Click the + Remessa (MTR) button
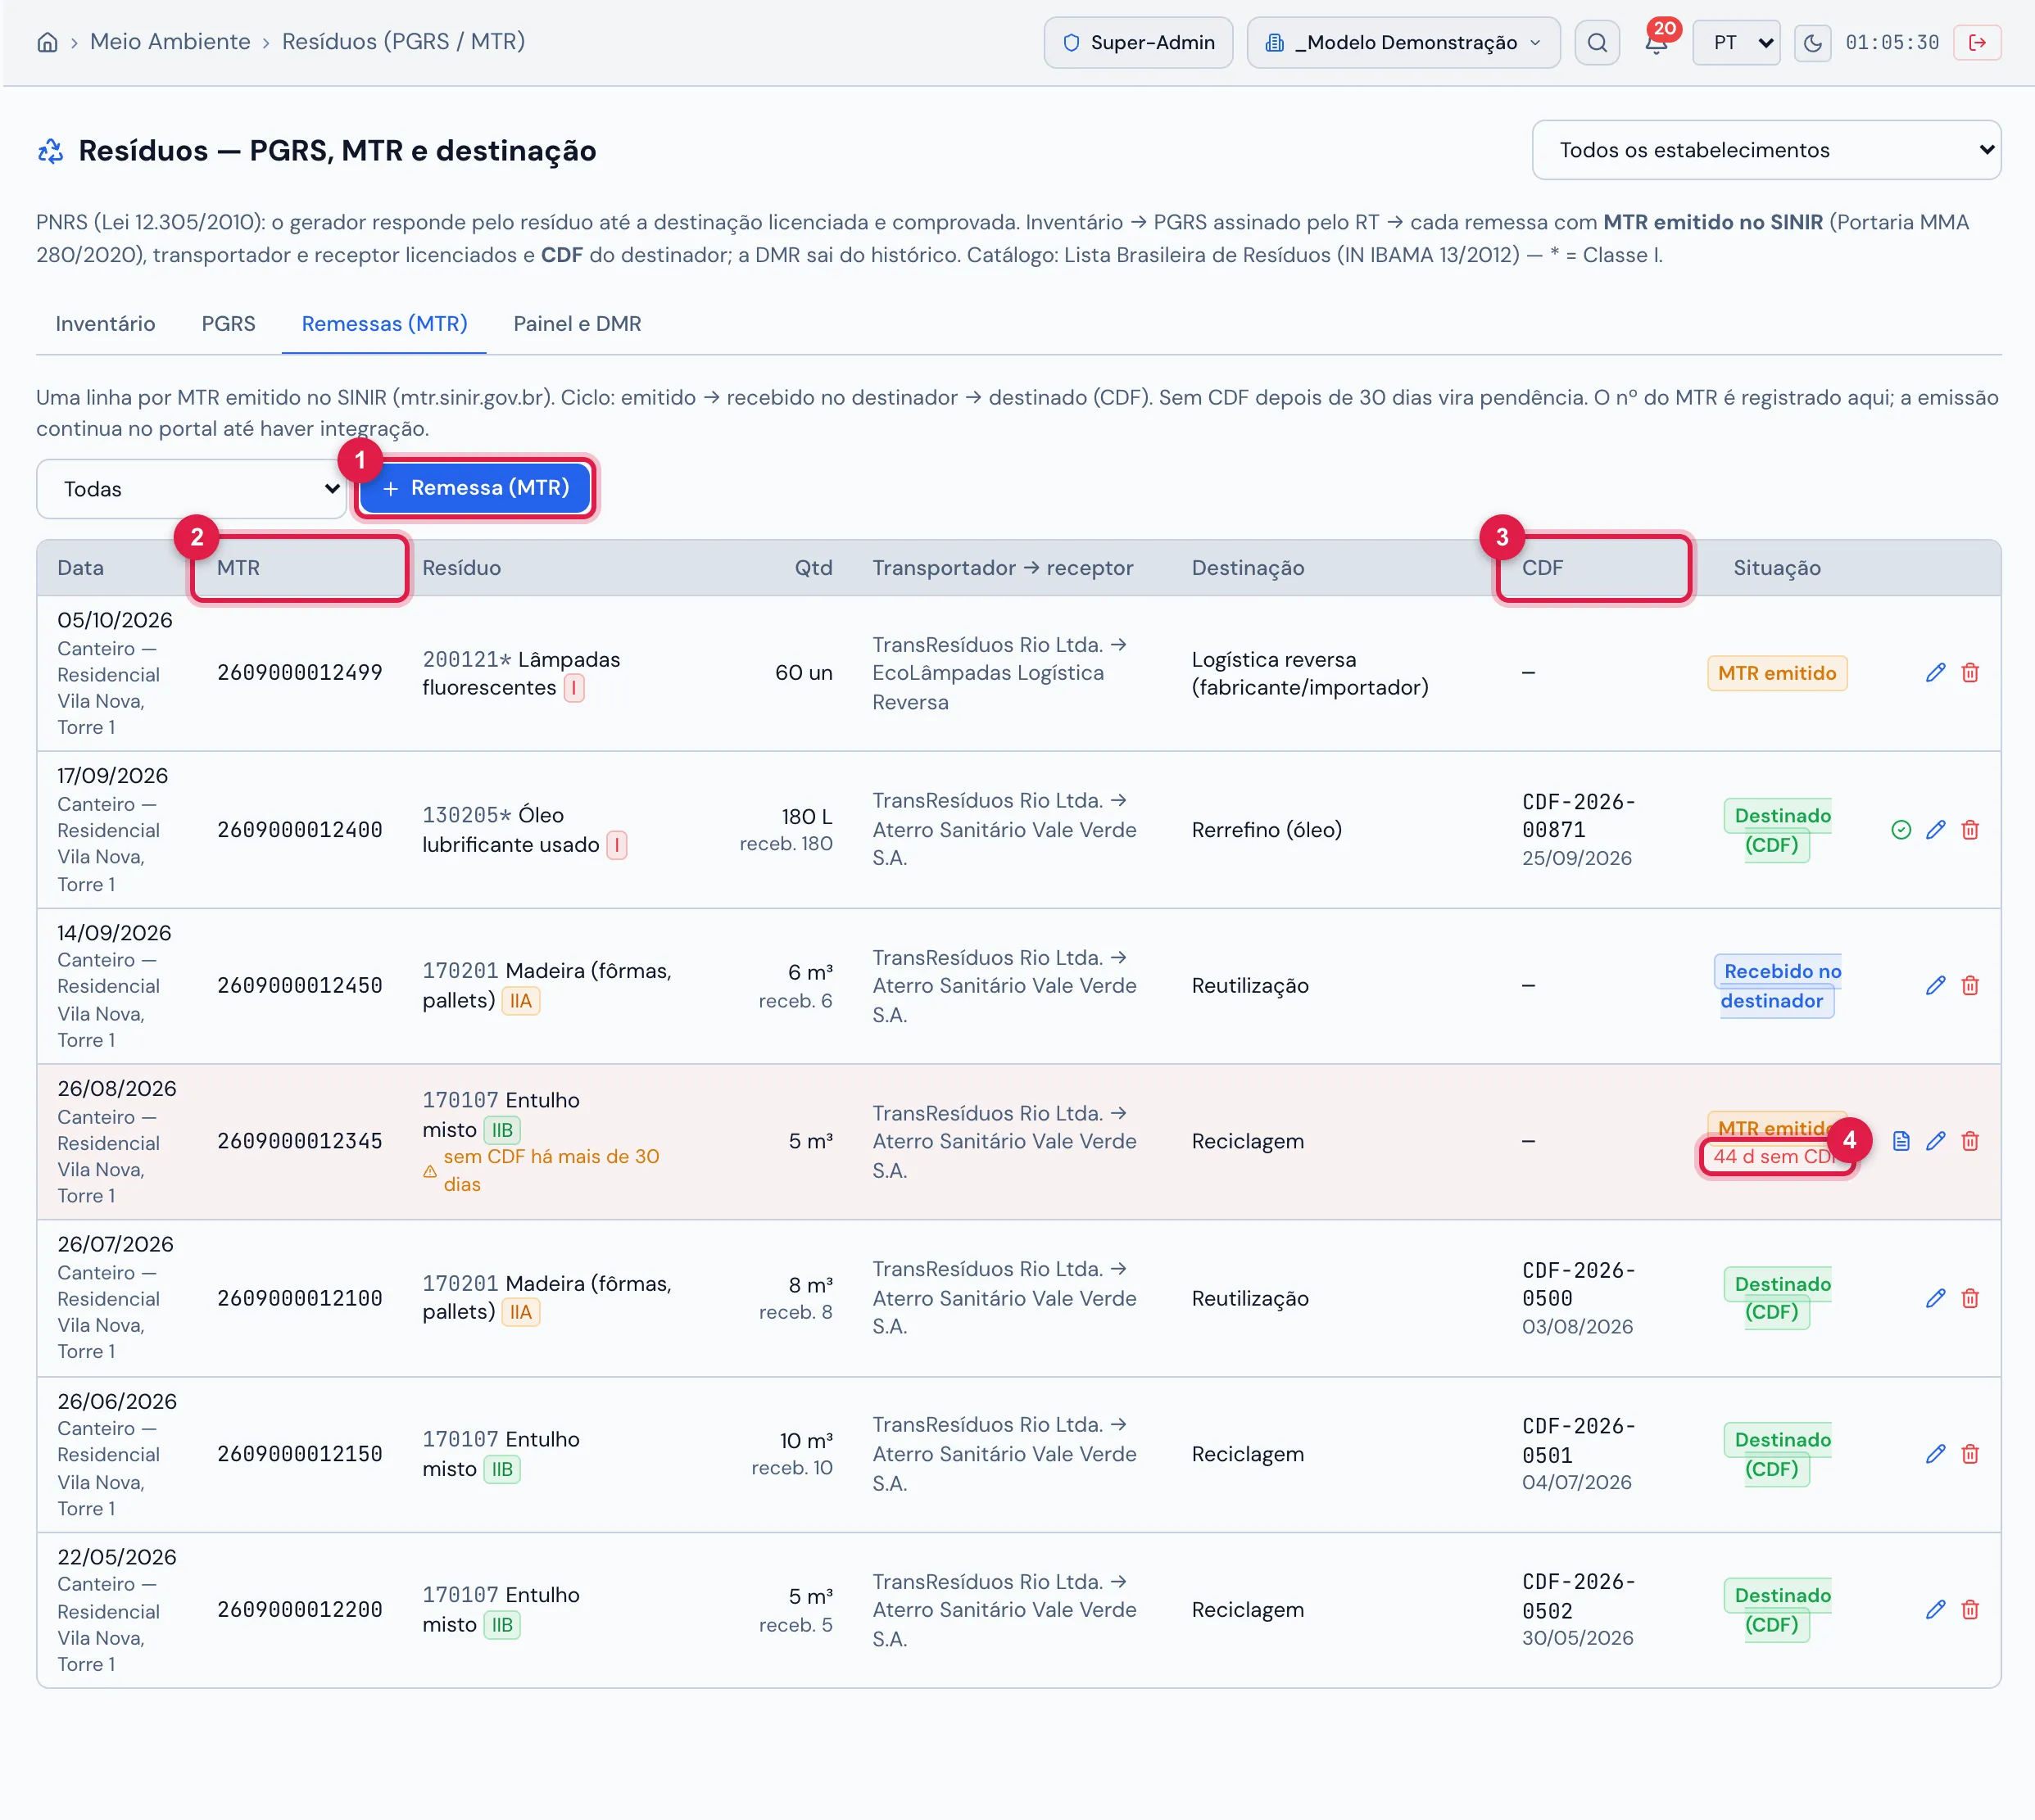Image resolution: width=2035 pixels, height=1820 pixels. [475, 488]
